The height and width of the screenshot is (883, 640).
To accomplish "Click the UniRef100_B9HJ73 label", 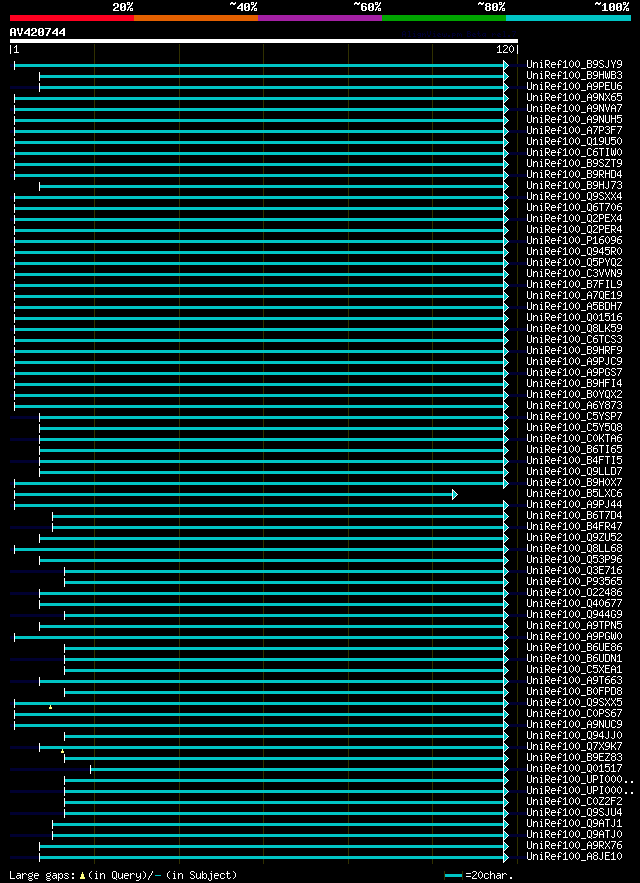I will [x=575, y=186].
